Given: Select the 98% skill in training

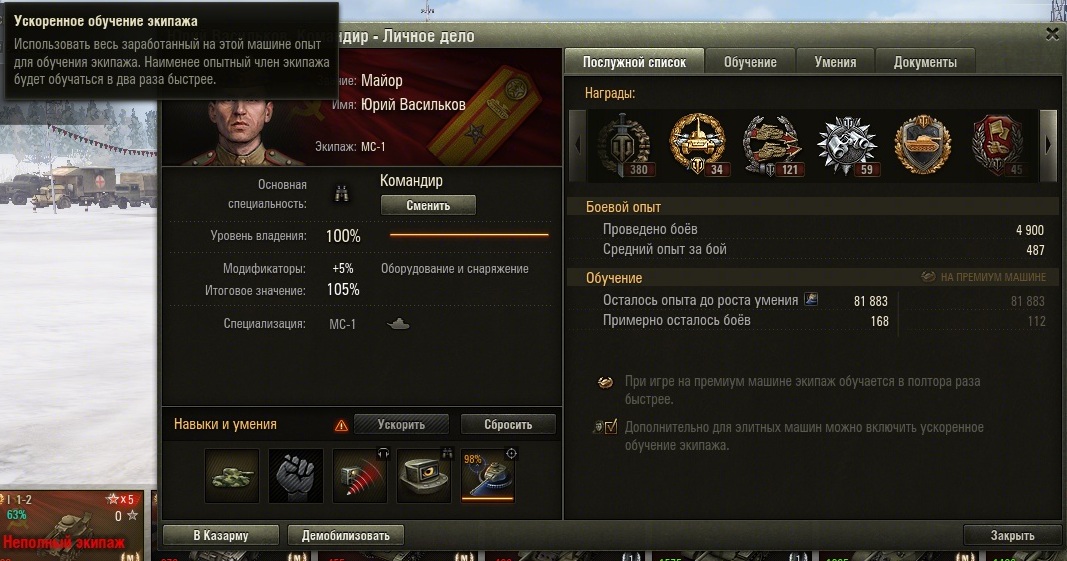Looking at the screenshot, I should coord(487,475).
